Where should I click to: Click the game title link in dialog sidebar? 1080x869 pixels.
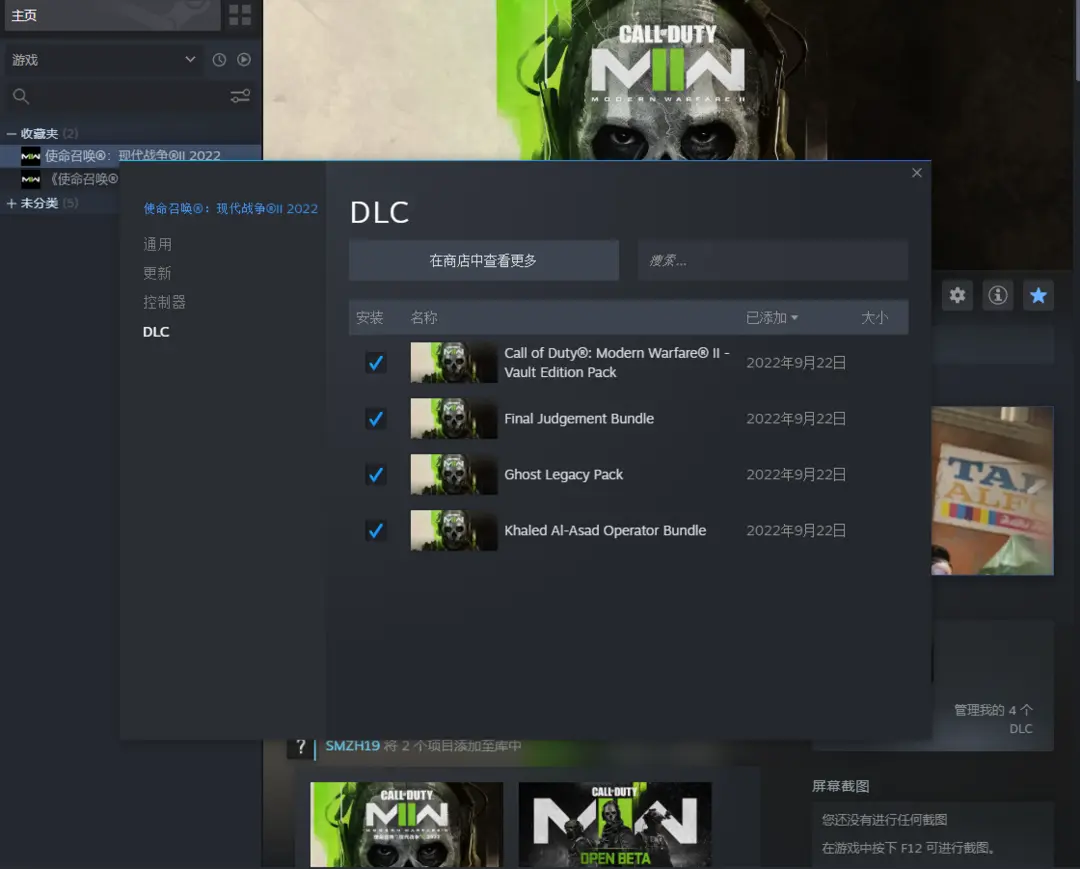[x=231, y=209]
